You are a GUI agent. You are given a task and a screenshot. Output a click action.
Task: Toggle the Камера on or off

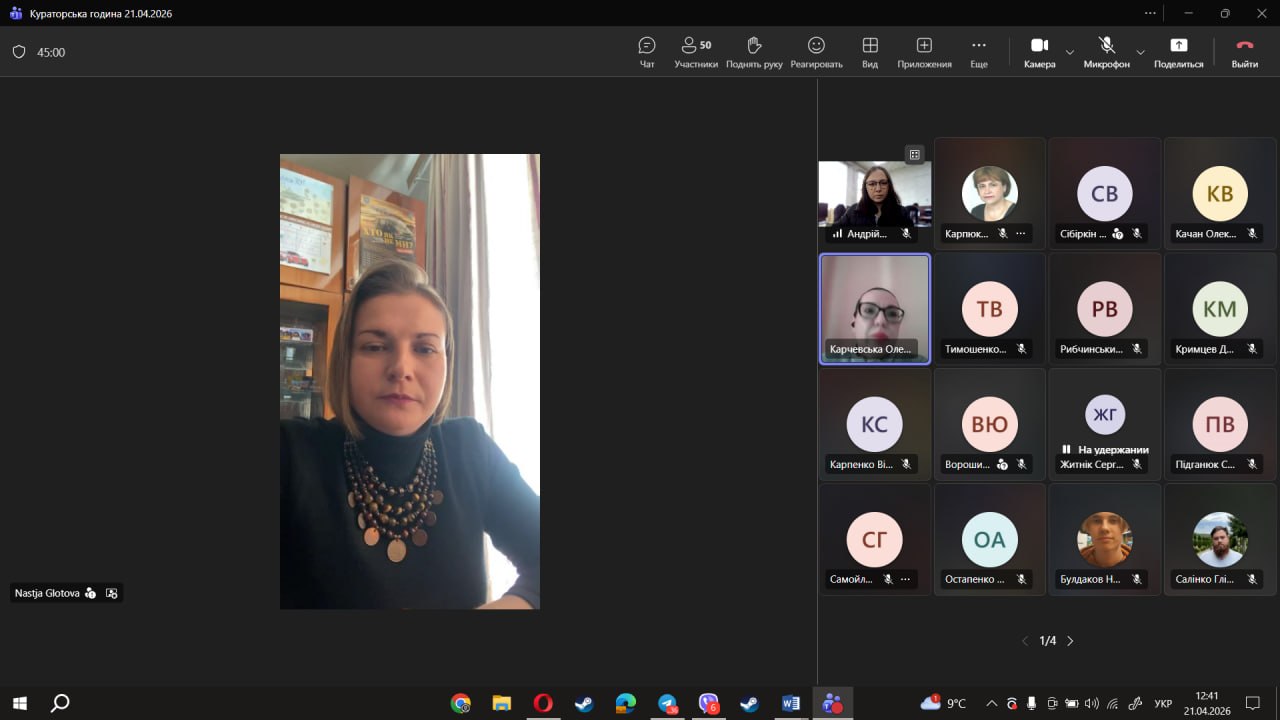coord(1039,52)
